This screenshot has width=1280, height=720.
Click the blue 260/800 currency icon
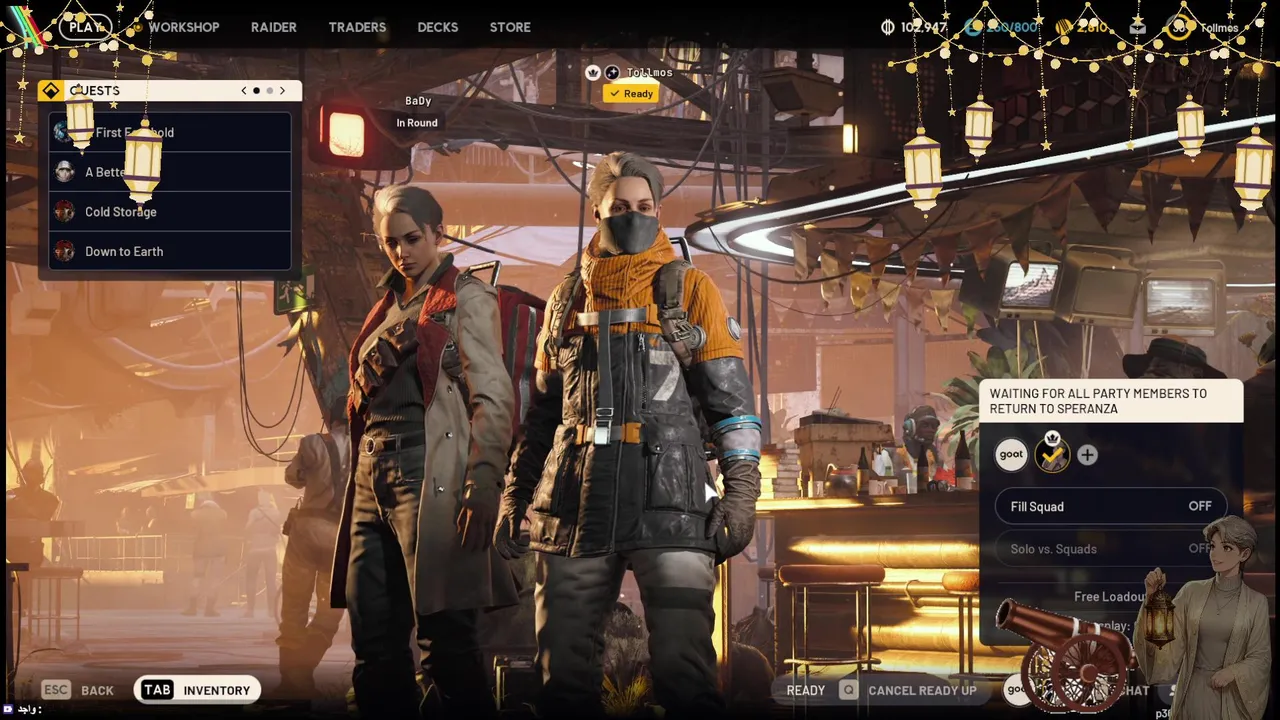coord(973,27)
